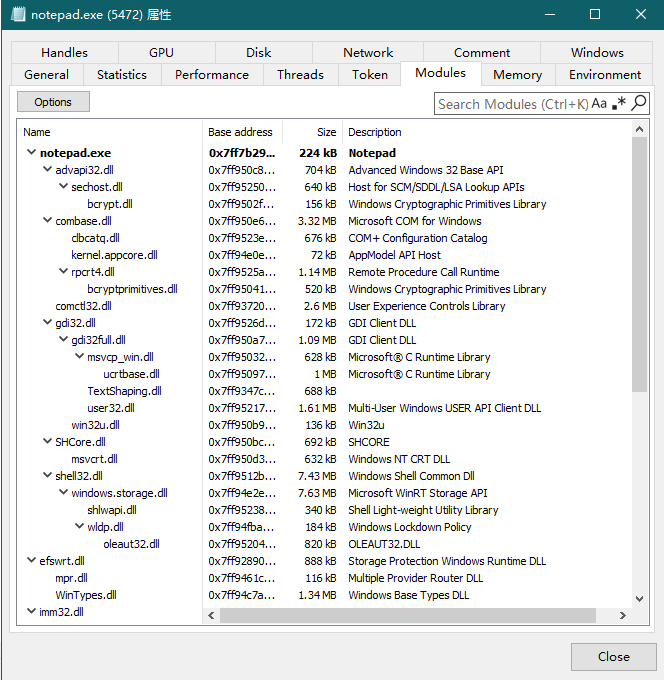Sort modules by Base address column
664x680 pixels.
point(241,132)
